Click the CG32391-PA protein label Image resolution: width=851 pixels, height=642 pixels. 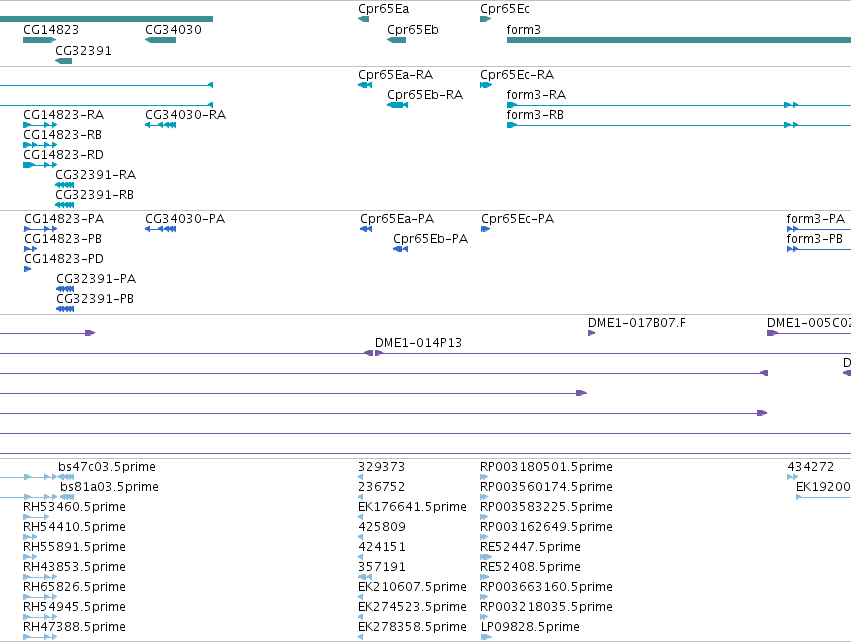[96, 279]
